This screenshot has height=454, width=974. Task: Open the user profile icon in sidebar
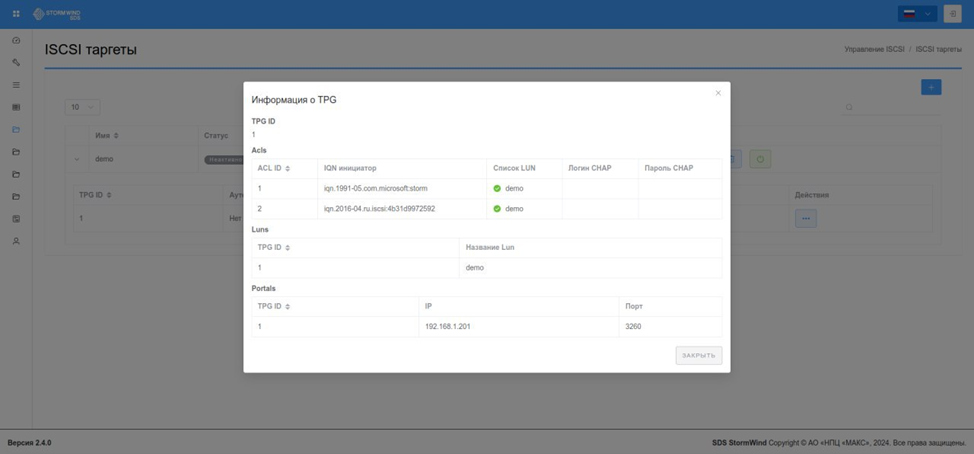[16, 241]
